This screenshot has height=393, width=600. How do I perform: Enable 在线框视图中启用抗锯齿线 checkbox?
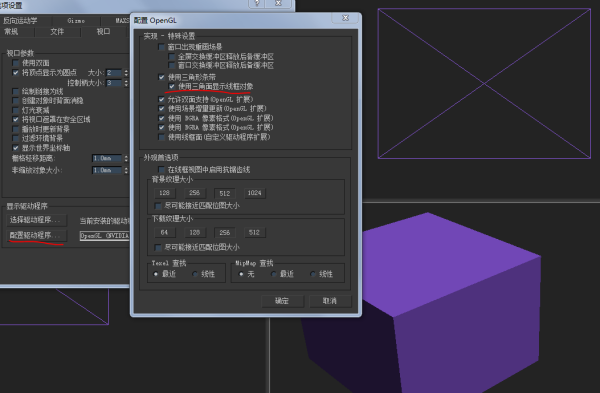coord(161,170)
